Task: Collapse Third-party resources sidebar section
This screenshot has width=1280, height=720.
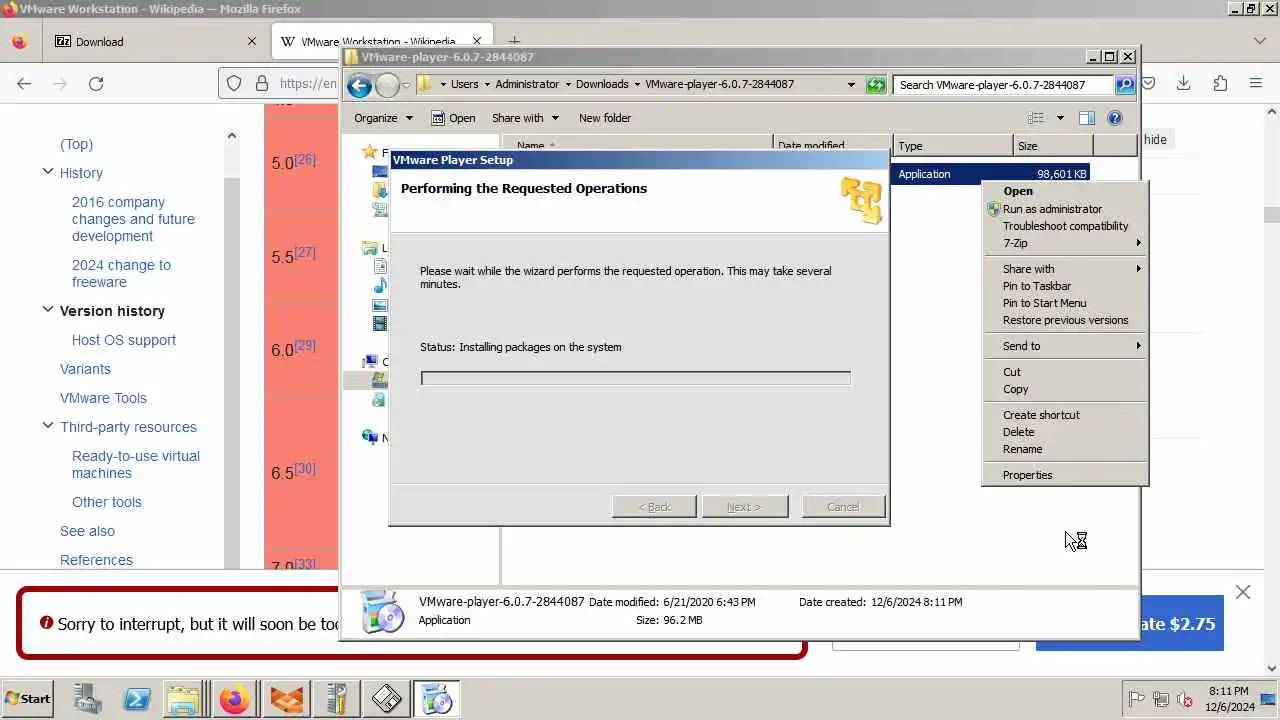Action: point(47,426)
